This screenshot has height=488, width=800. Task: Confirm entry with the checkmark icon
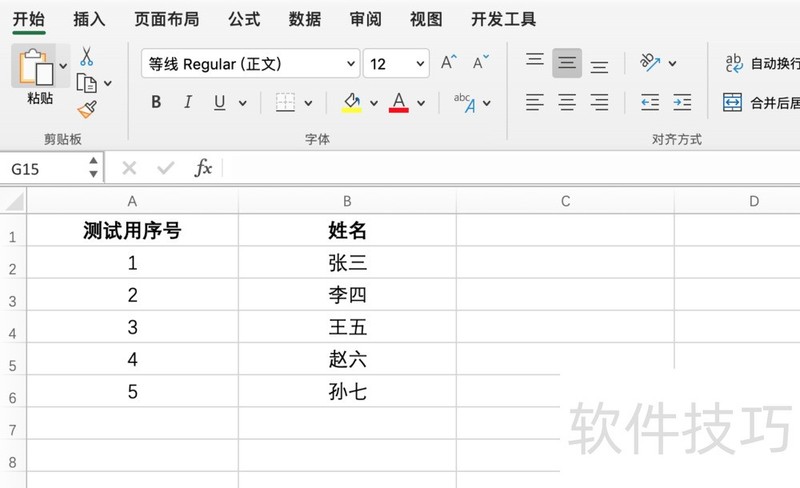(165, 168)
